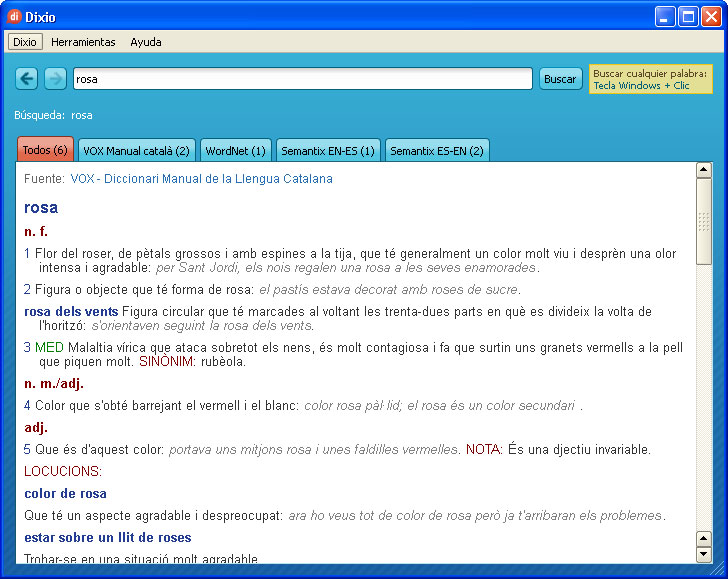Click the blue headword rosa
728x579 pixels.
pos(41,207)
